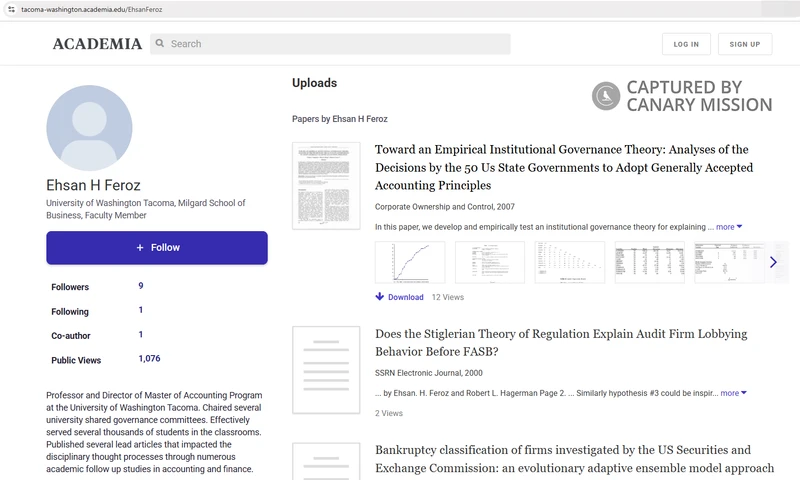Viewport: 800px width, 480px height.
Task: Click Ehsan H Feroz's profile avatar
Action: [x=89, y=128]
